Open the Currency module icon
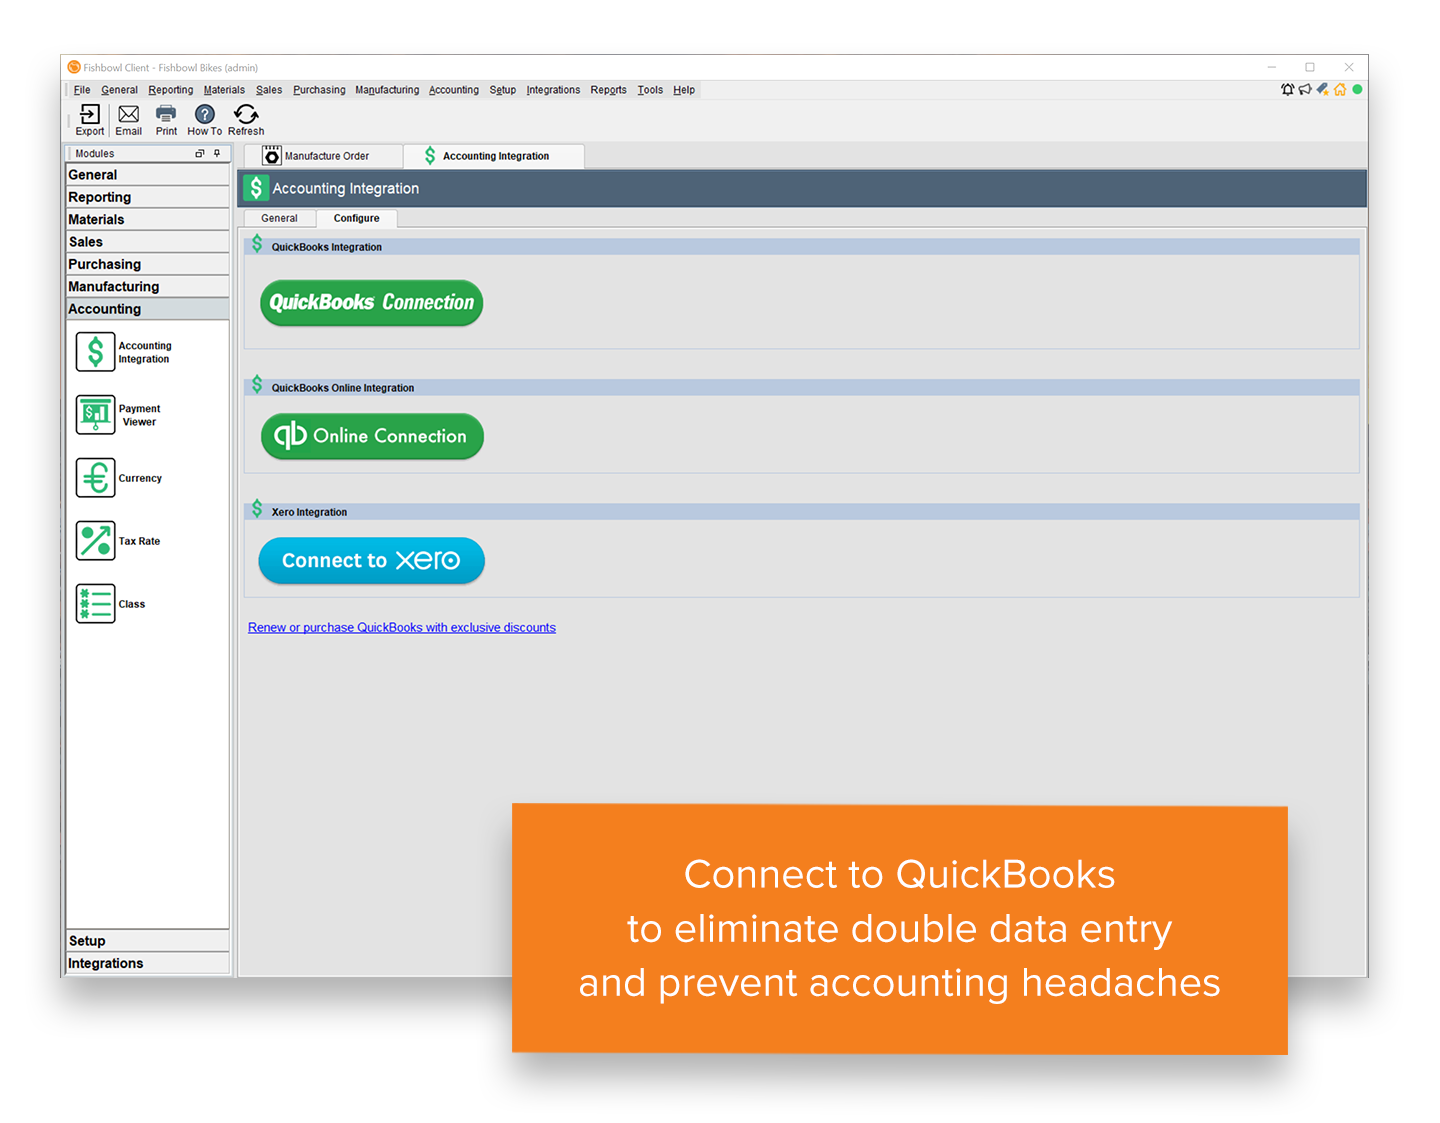The image size is (1440, 1123). tap(96, 478)
